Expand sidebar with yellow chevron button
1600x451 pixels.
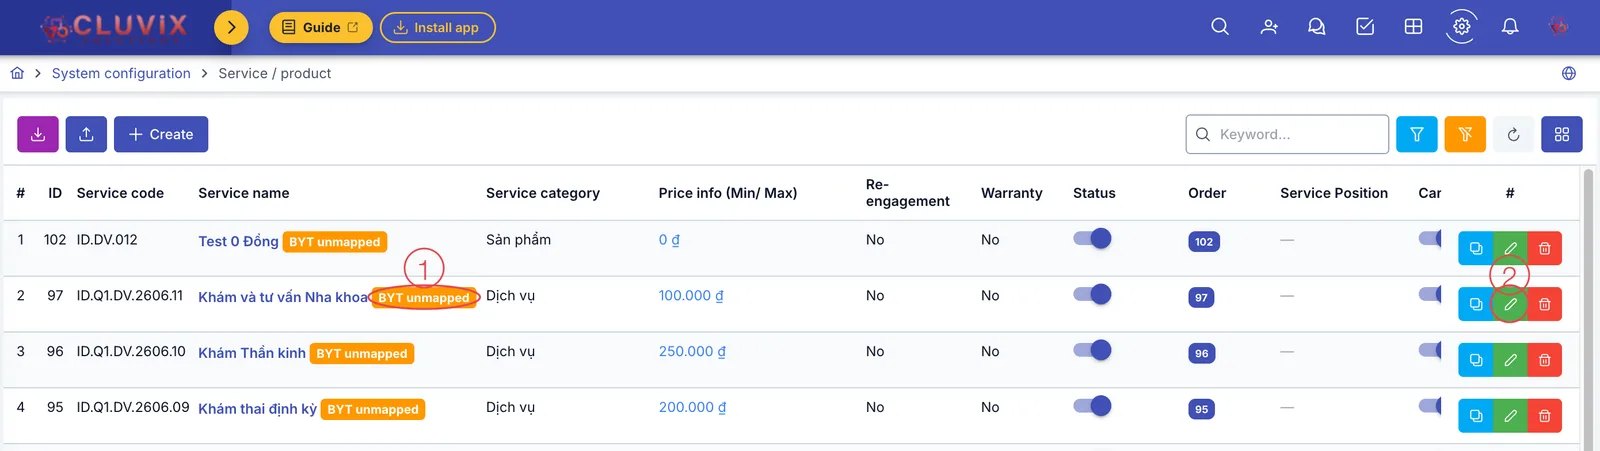231,27
